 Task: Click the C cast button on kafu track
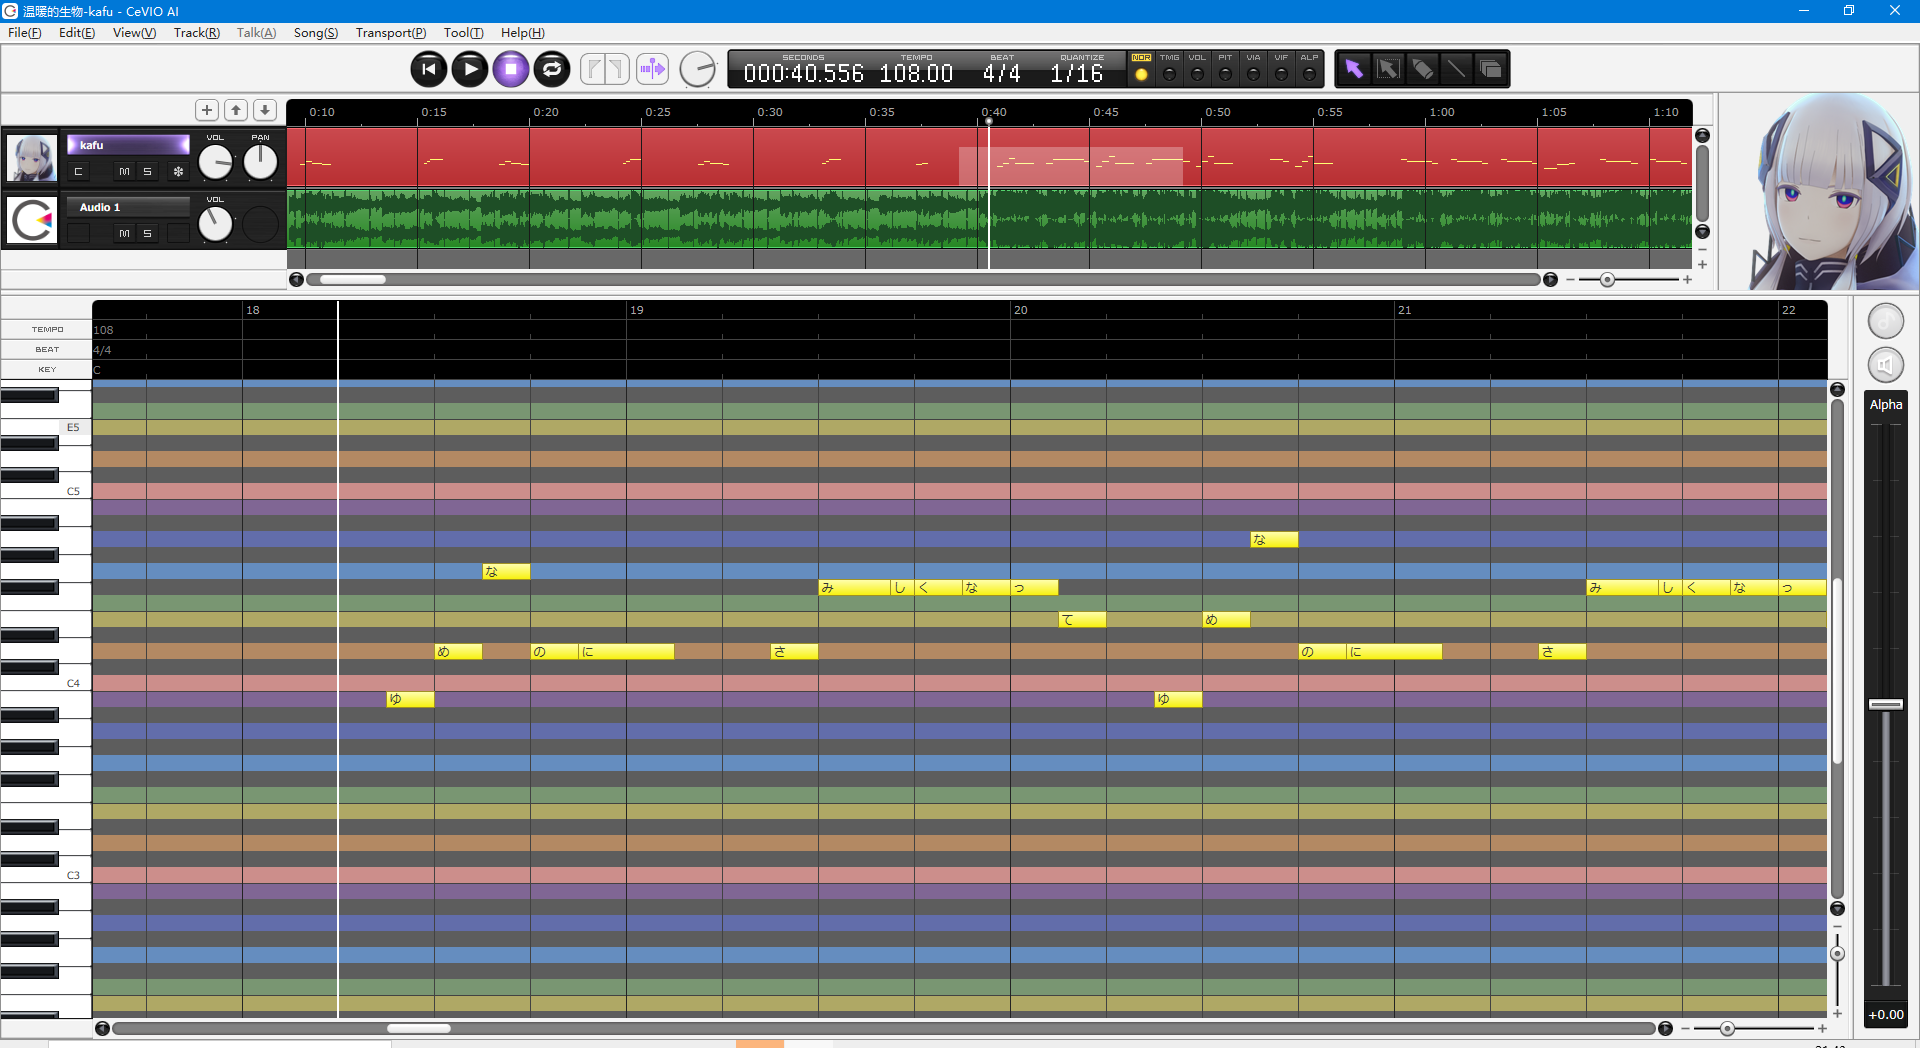[x=77, y=171]
